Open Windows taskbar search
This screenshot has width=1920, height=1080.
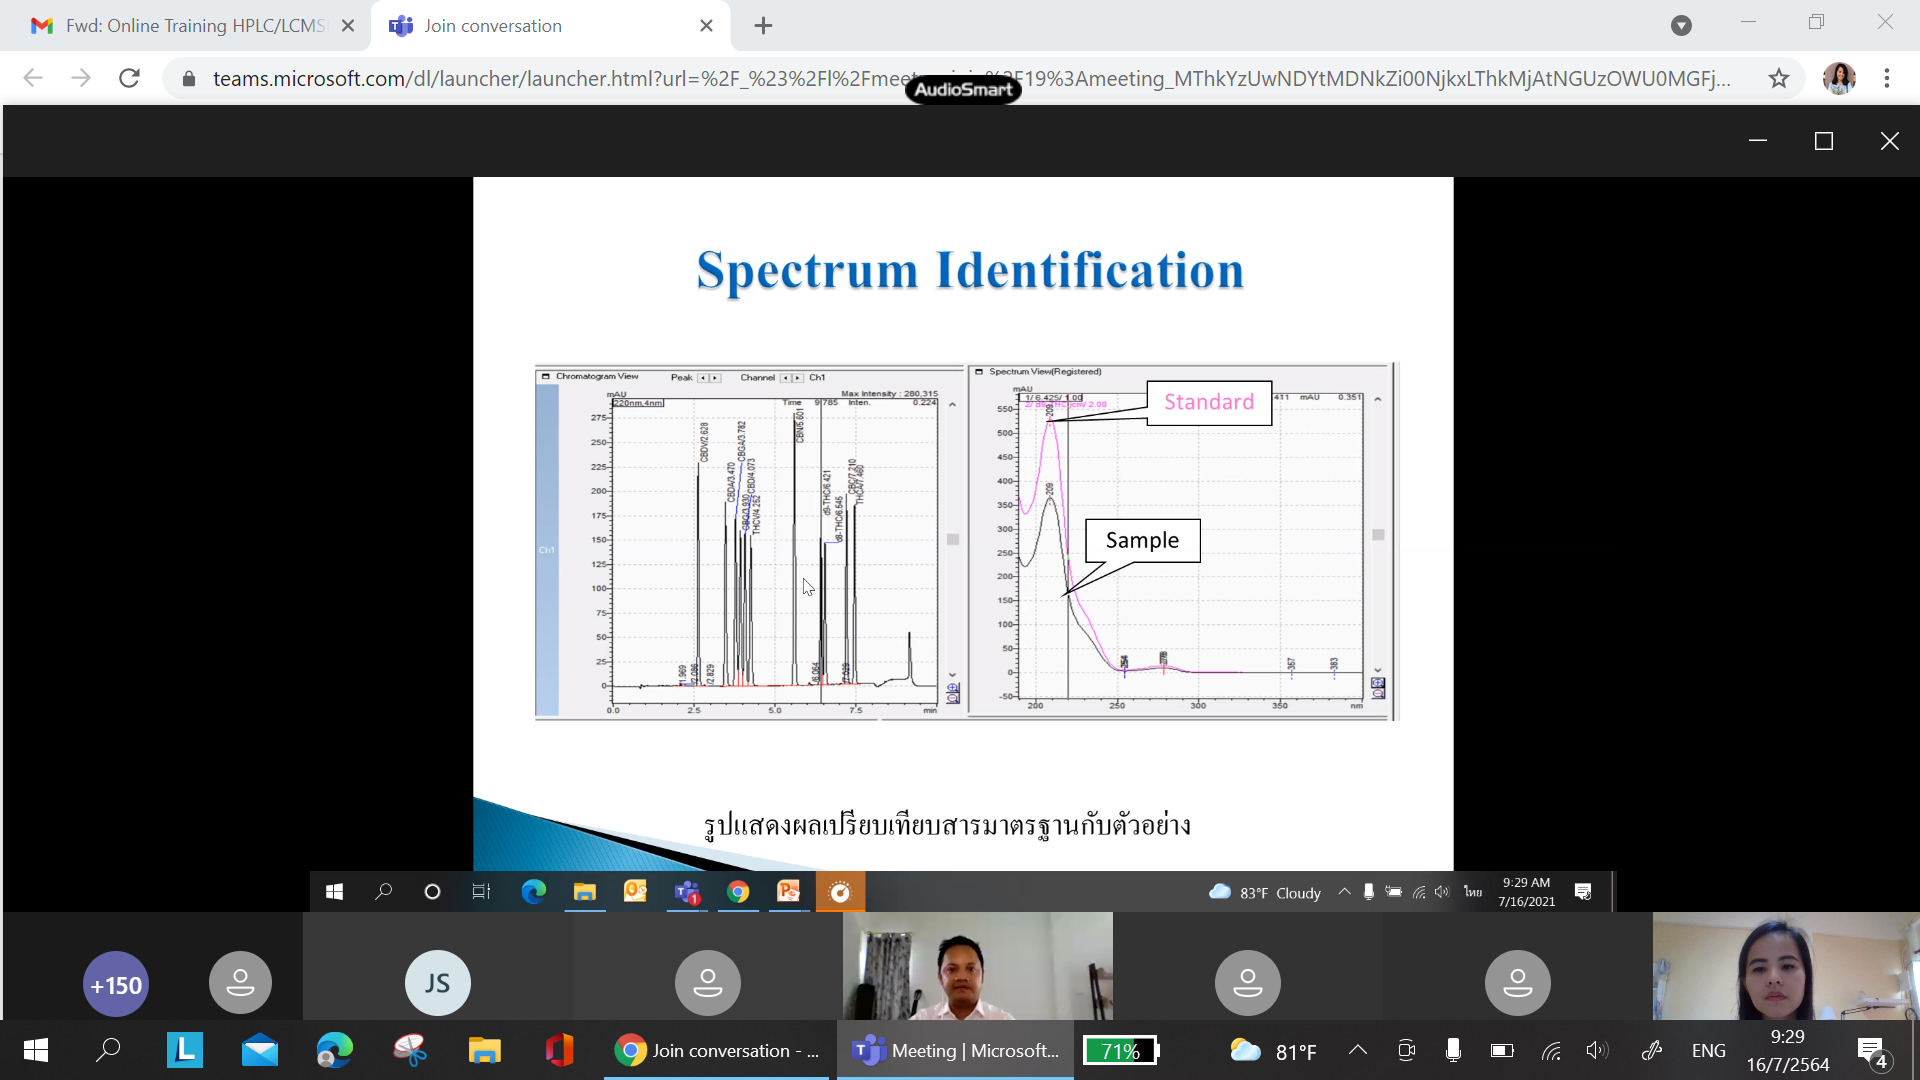[108, 1050]
